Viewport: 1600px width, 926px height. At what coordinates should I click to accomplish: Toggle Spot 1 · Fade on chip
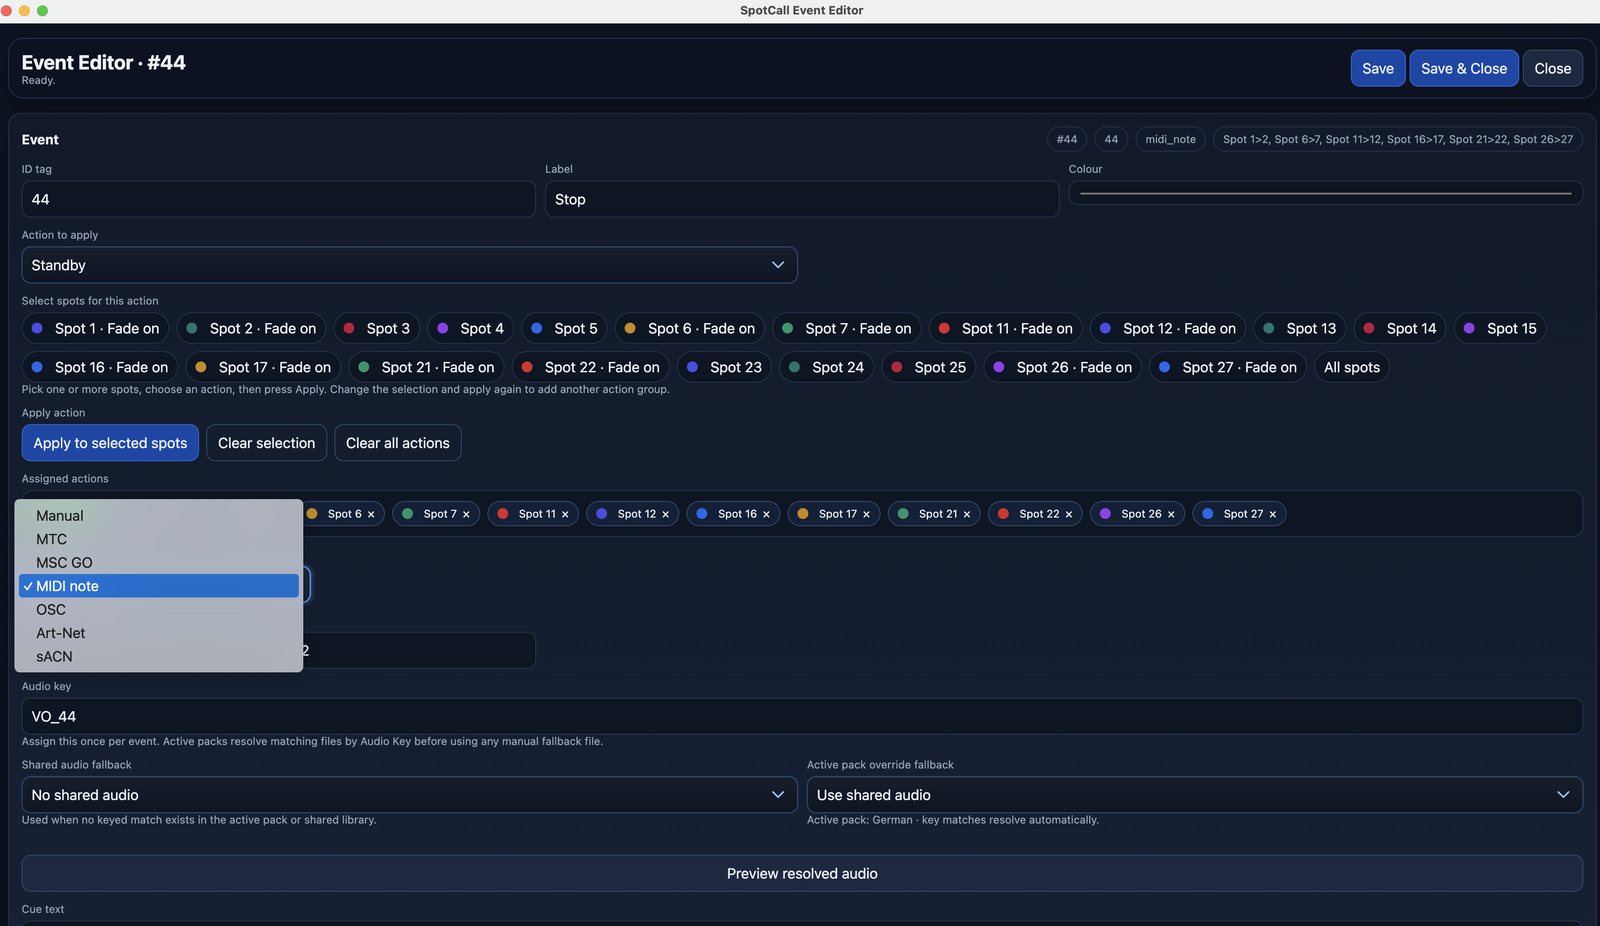[95, 328]
